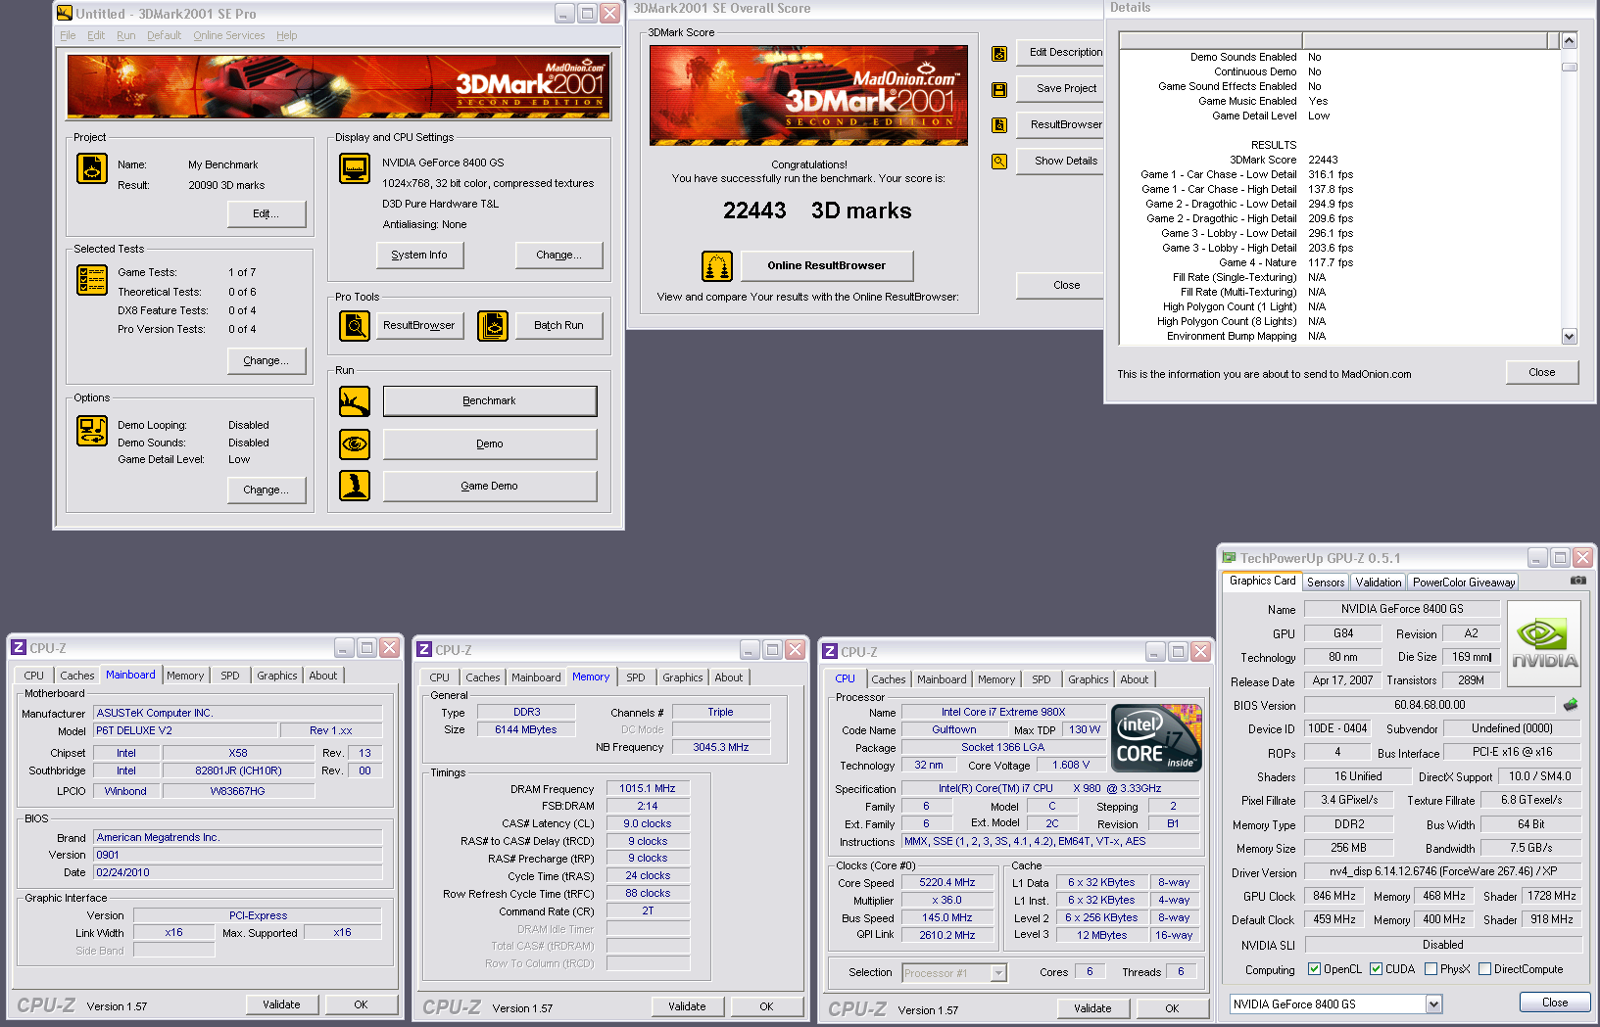Screen dimensions: 1600x1027
Task: Click the Edit... button in Project
Action: coord(266,214)
